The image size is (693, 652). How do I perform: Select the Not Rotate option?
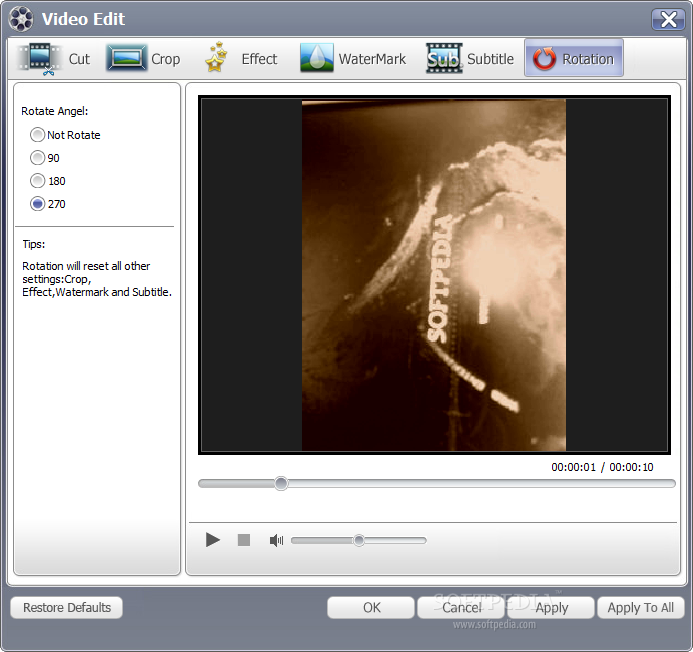[x=65, y=135]
